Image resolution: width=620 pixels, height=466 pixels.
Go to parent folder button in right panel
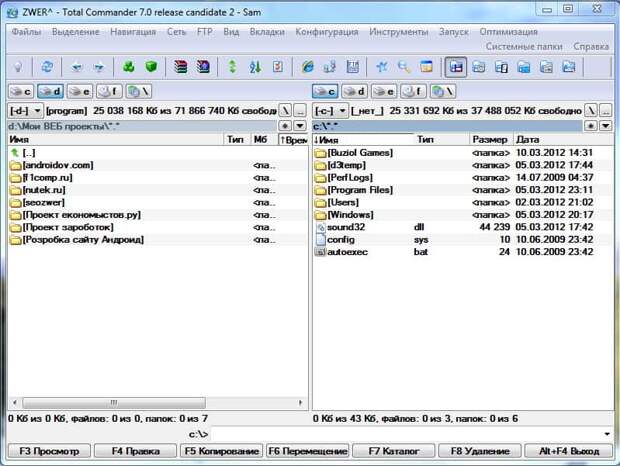coord(606,111)
